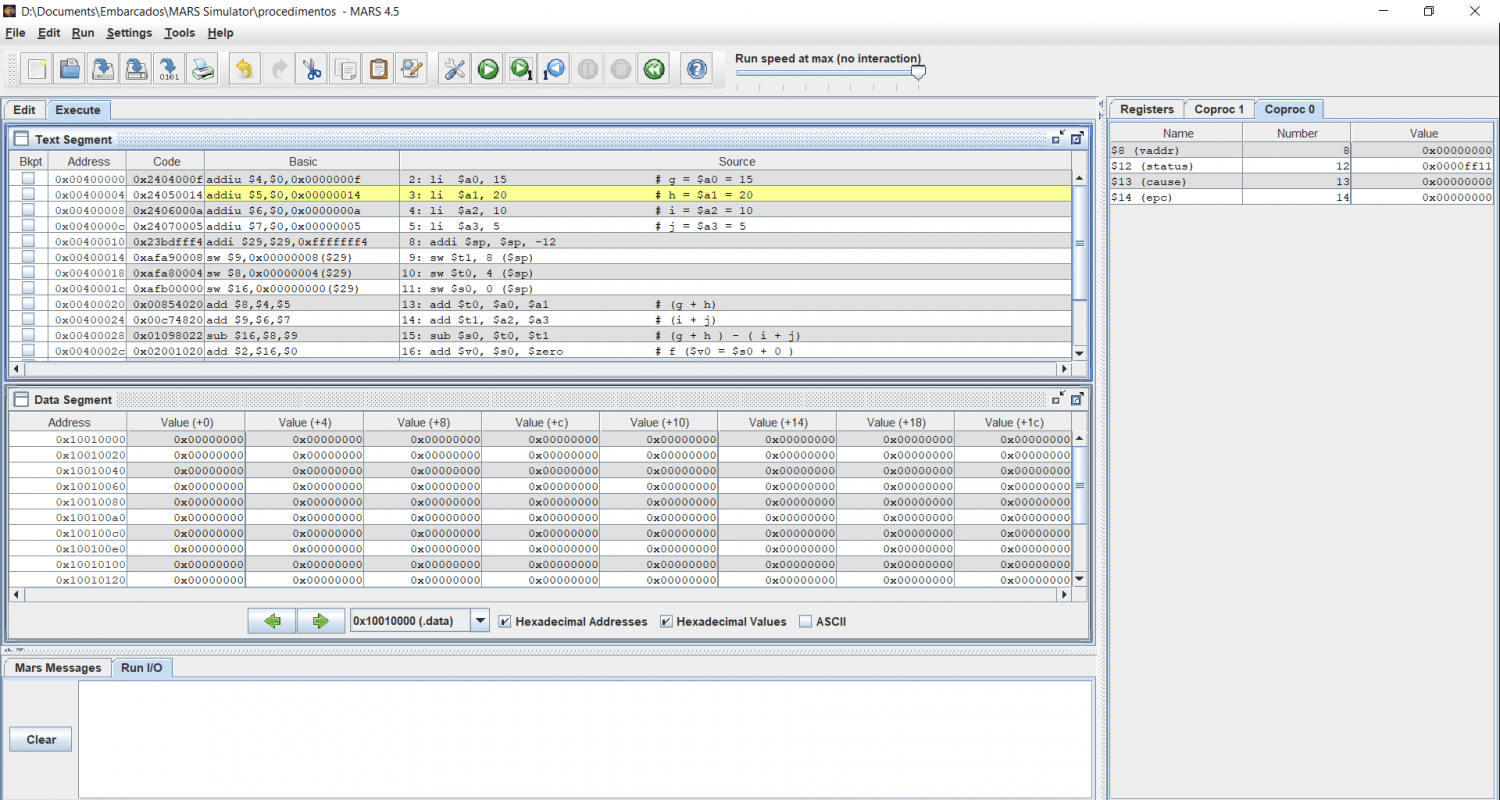The width and height of the screenshot is (1500, 800).
Task: Save the current file
Action: coord(103,69)
